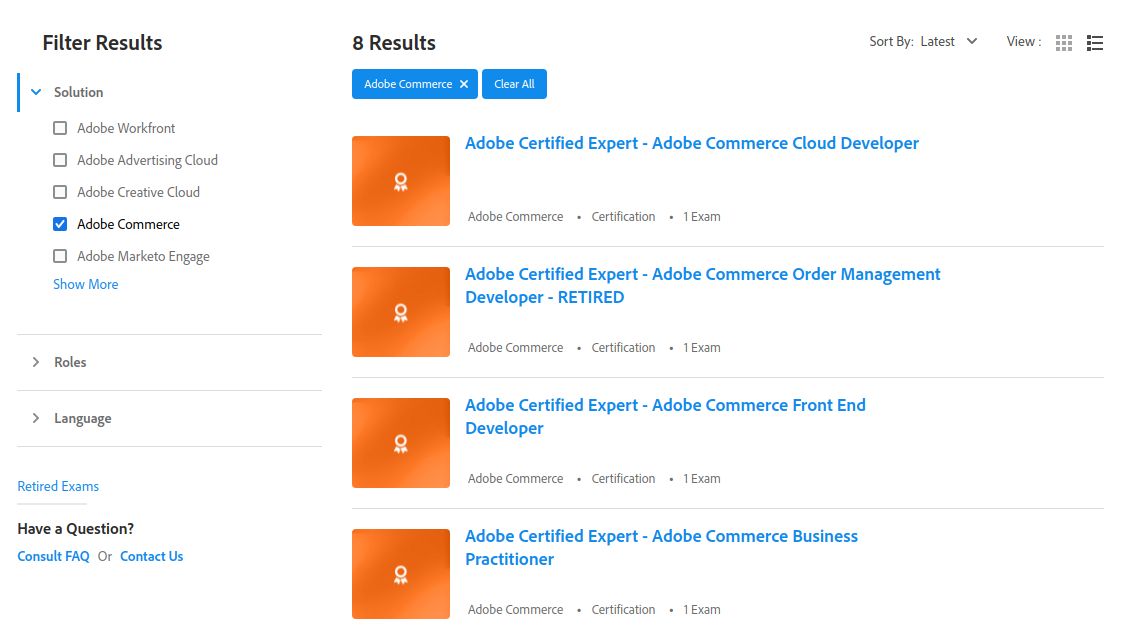This screenshot has height=635, width=1136.
Task: Click the Front End Developer badge thumbnail
Action: point(401,443)
